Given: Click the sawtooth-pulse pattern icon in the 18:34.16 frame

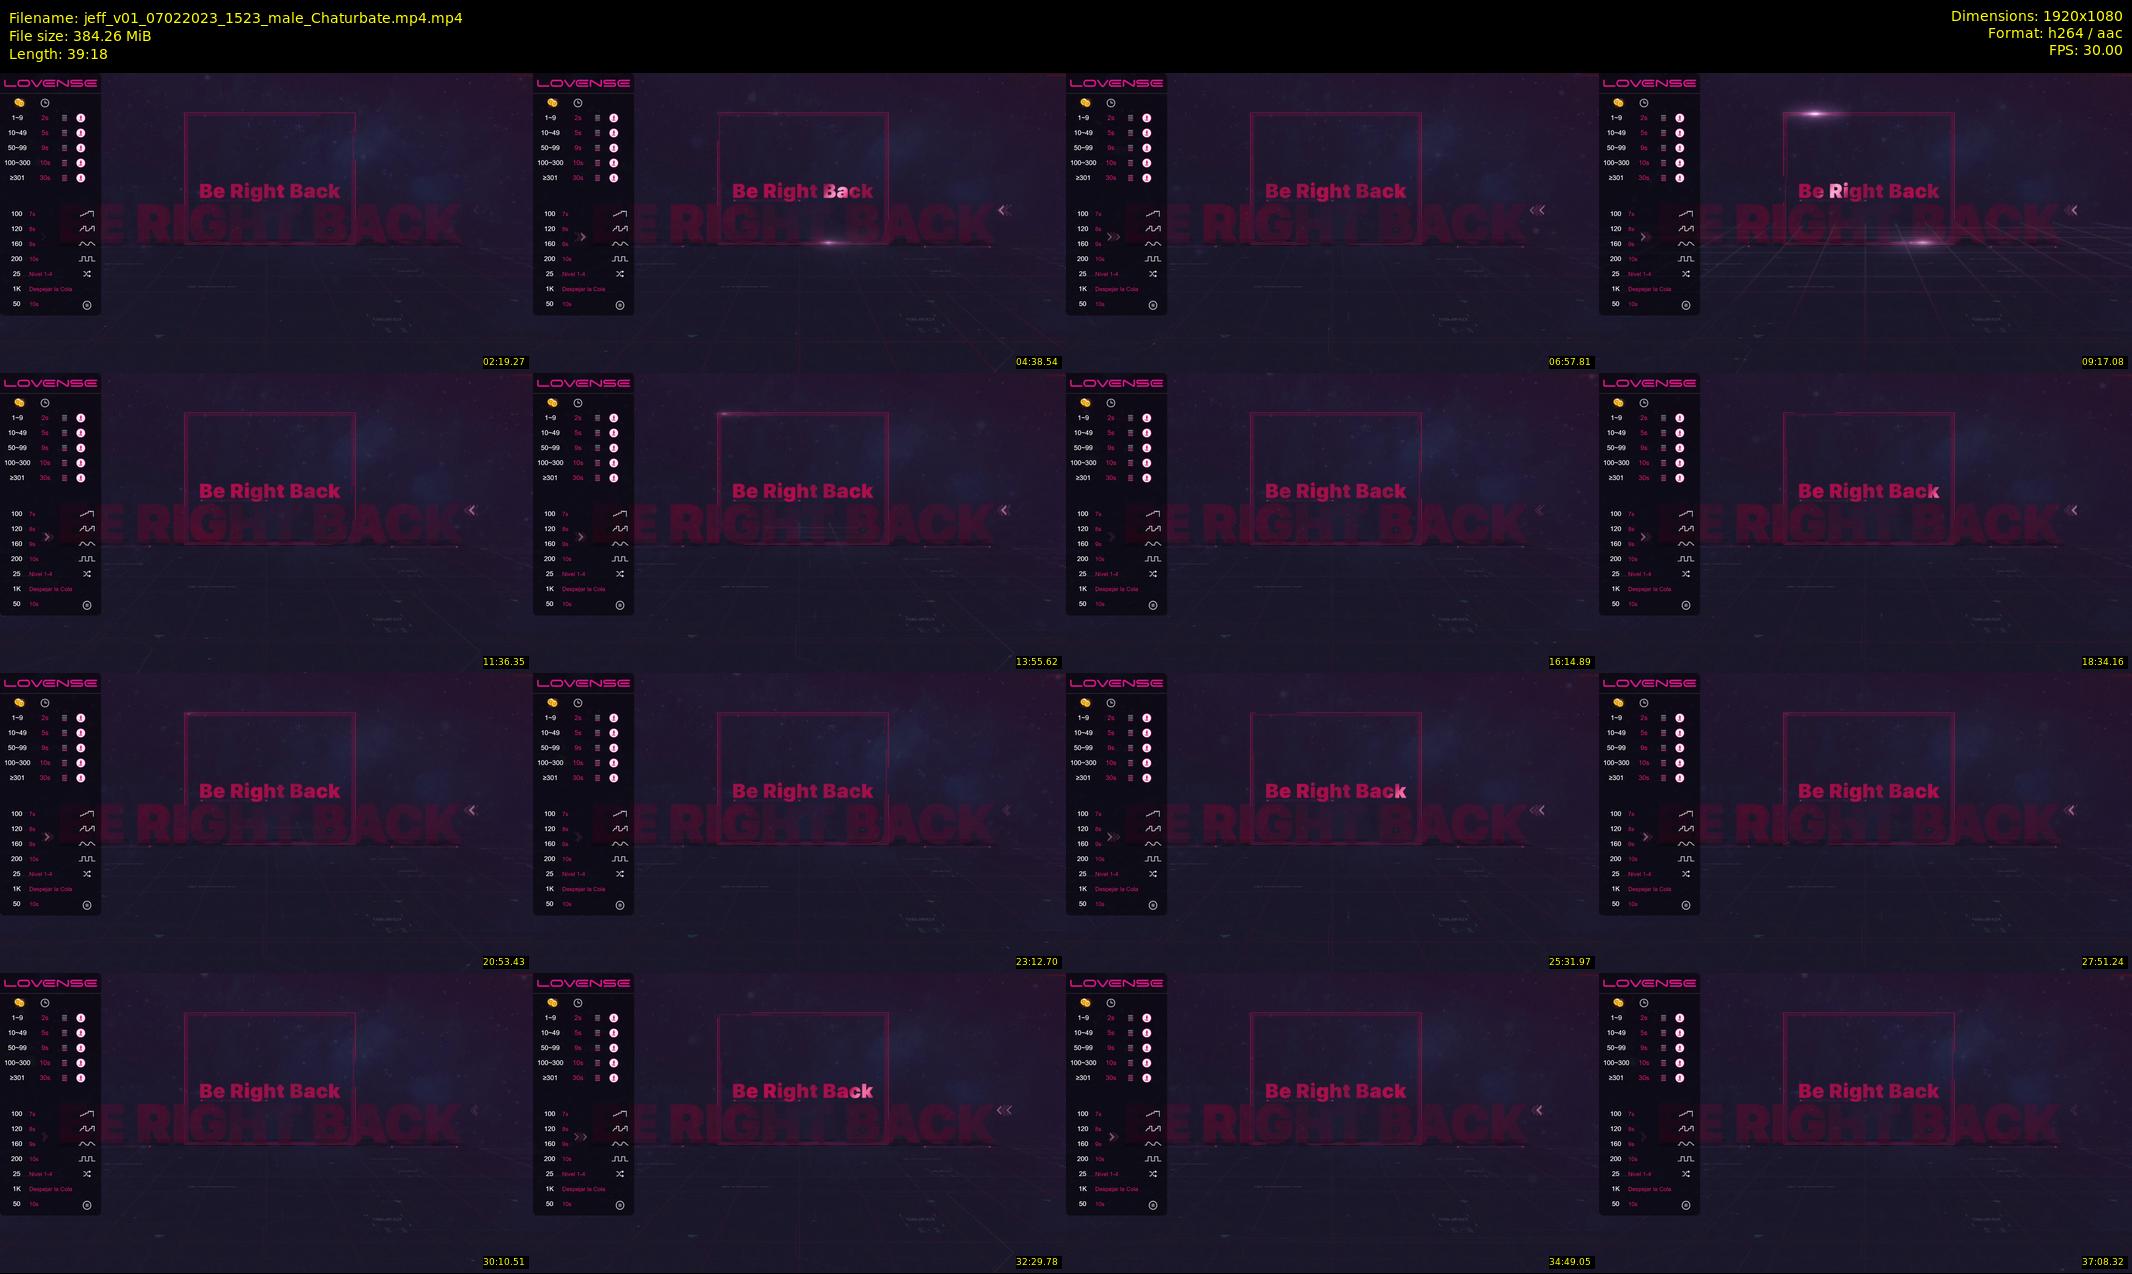Looking at the screenshot, I should pos(1686,529).
